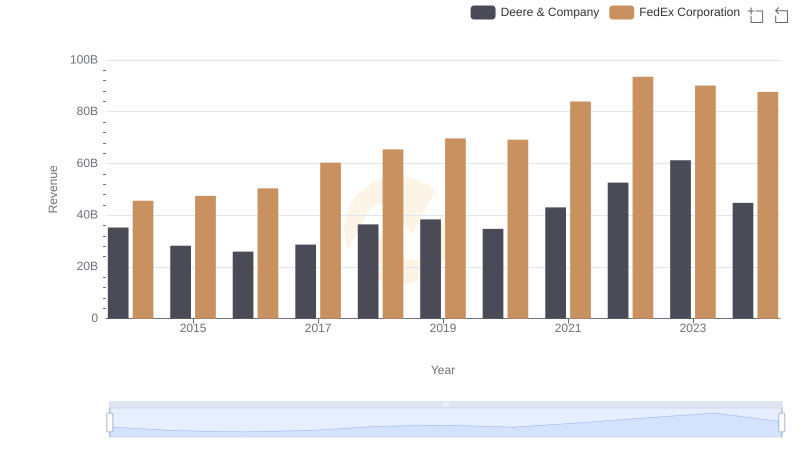Click the 2019 FedEx Corporation bar

tap(455, 228)
